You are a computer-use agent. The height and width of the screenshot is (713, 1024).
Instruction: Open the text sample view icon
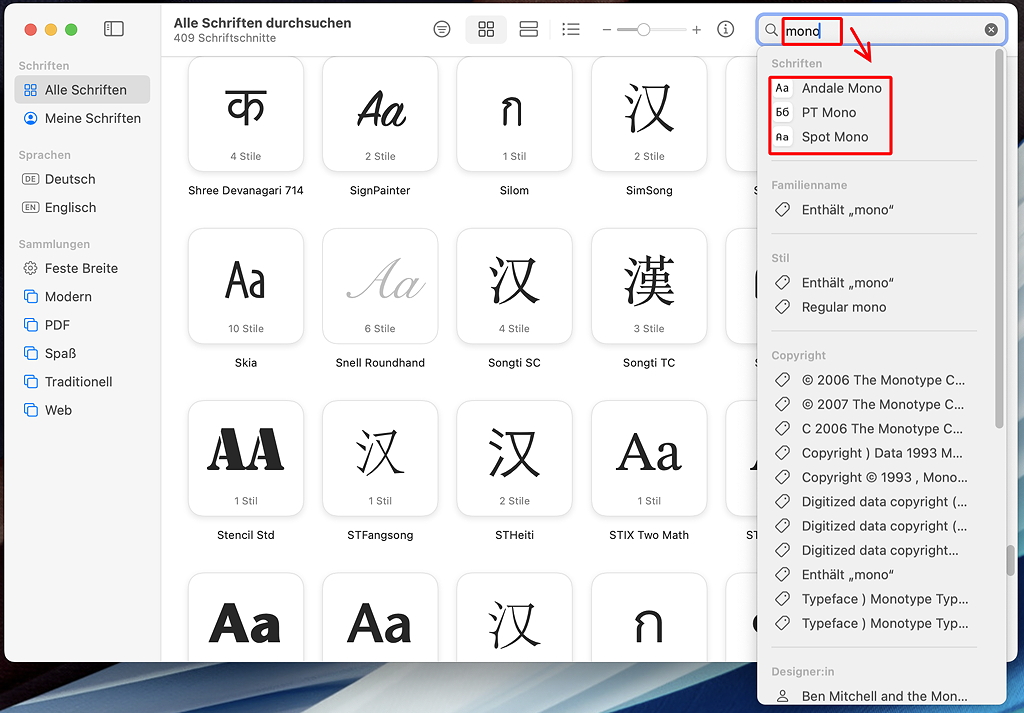(441, 29)
